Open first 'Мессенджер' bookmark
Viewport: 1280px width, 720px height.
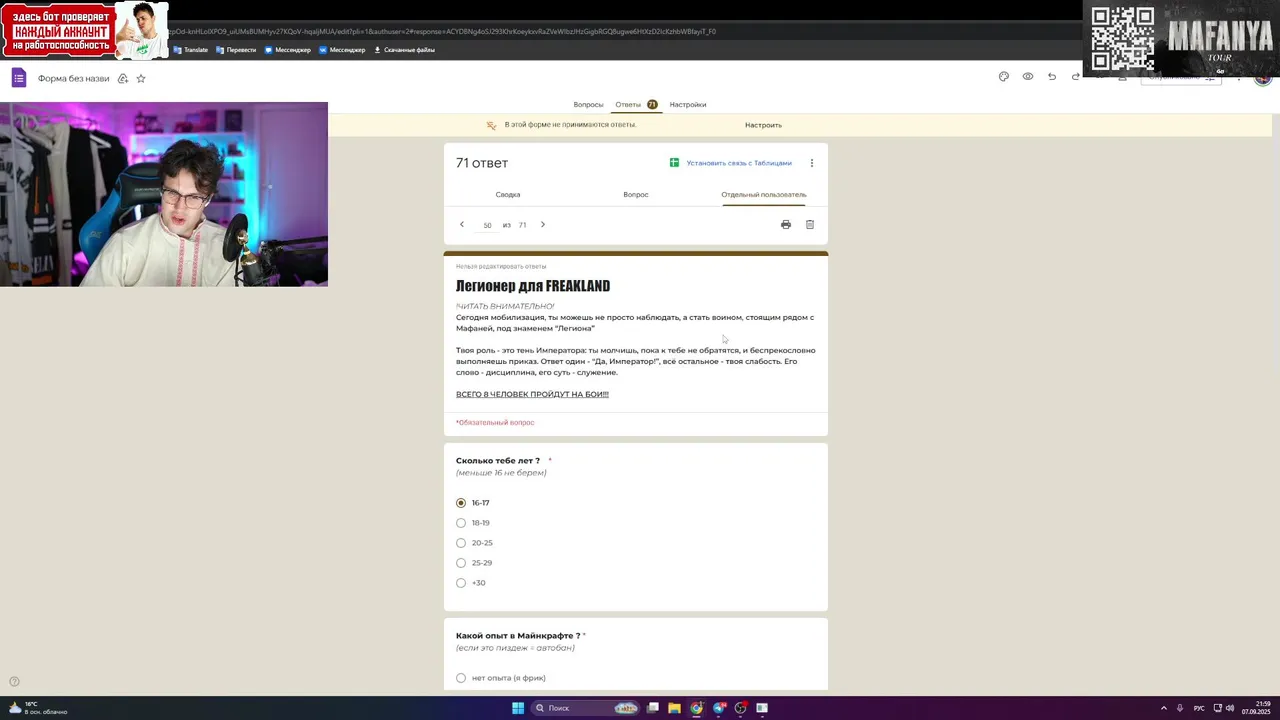(287, 50)
